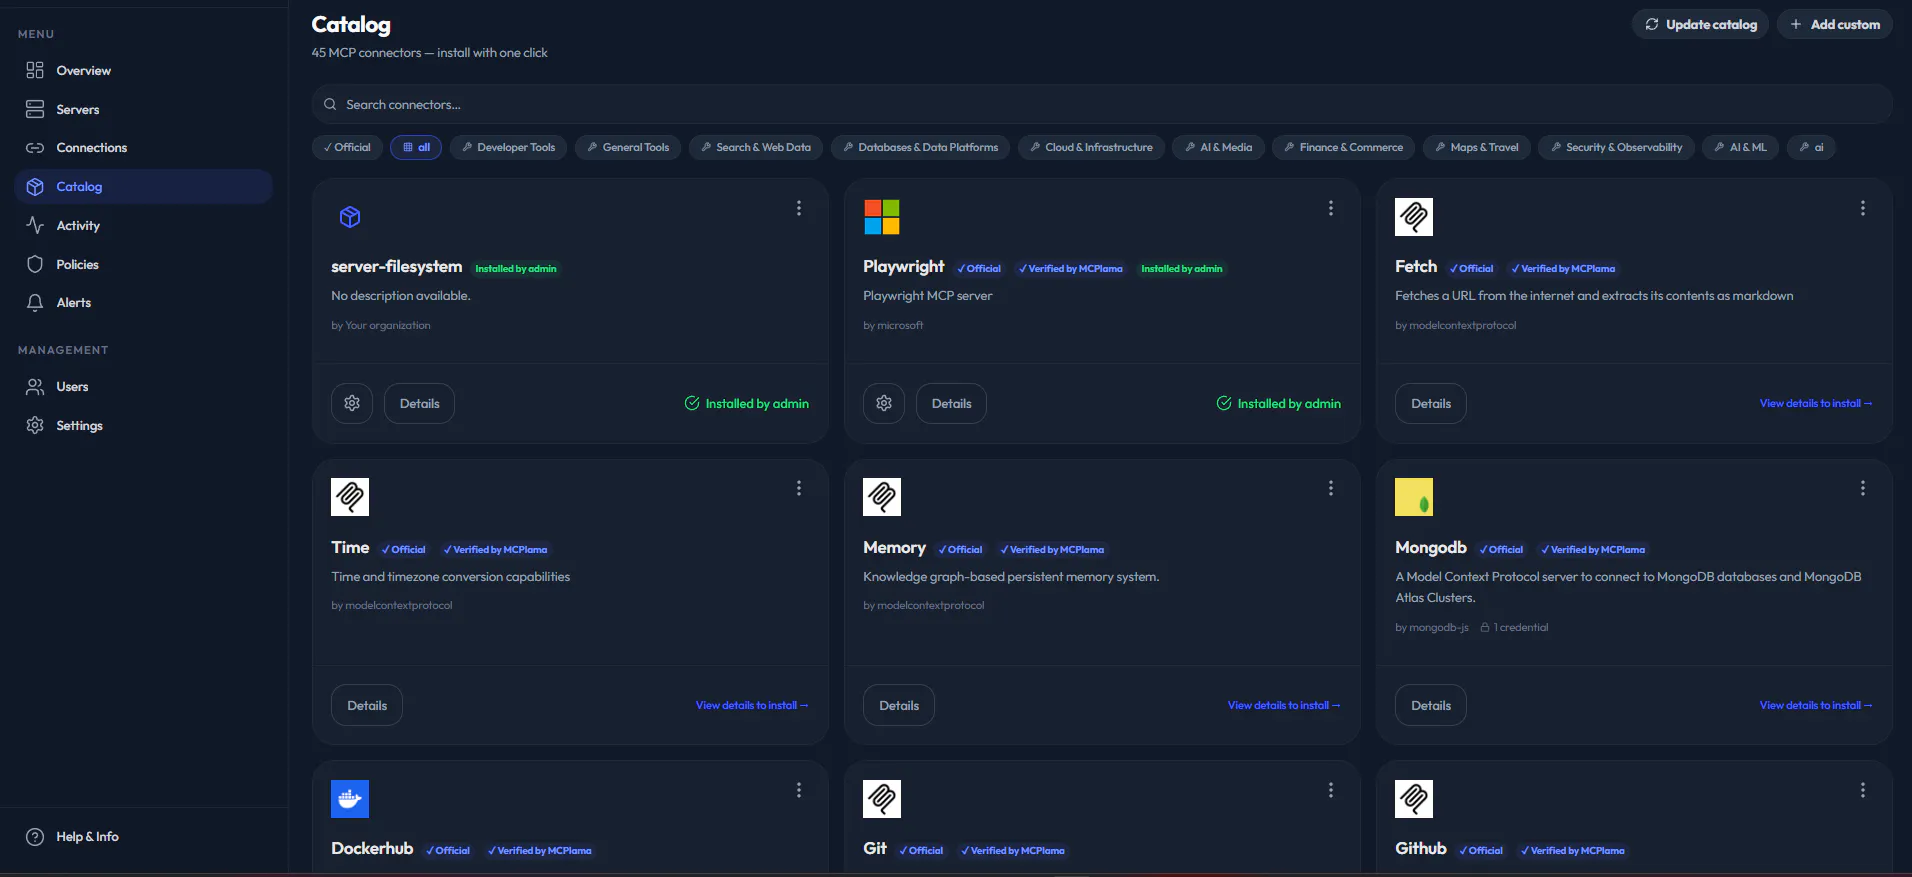
Task: Click the Add custom button
Action: coord(1835,24)
